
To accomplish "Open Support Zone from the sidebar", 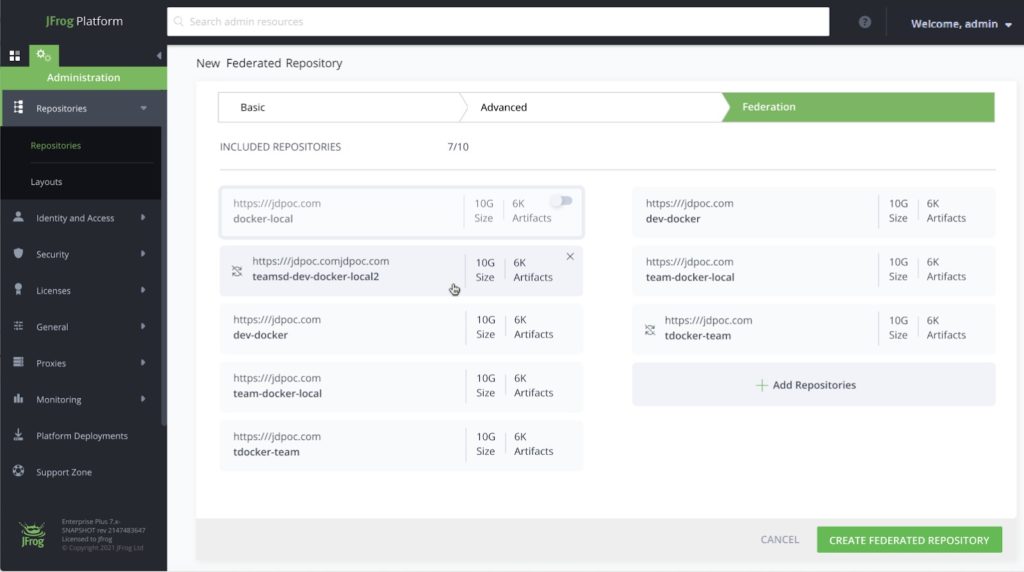I will tap(64, 472).
